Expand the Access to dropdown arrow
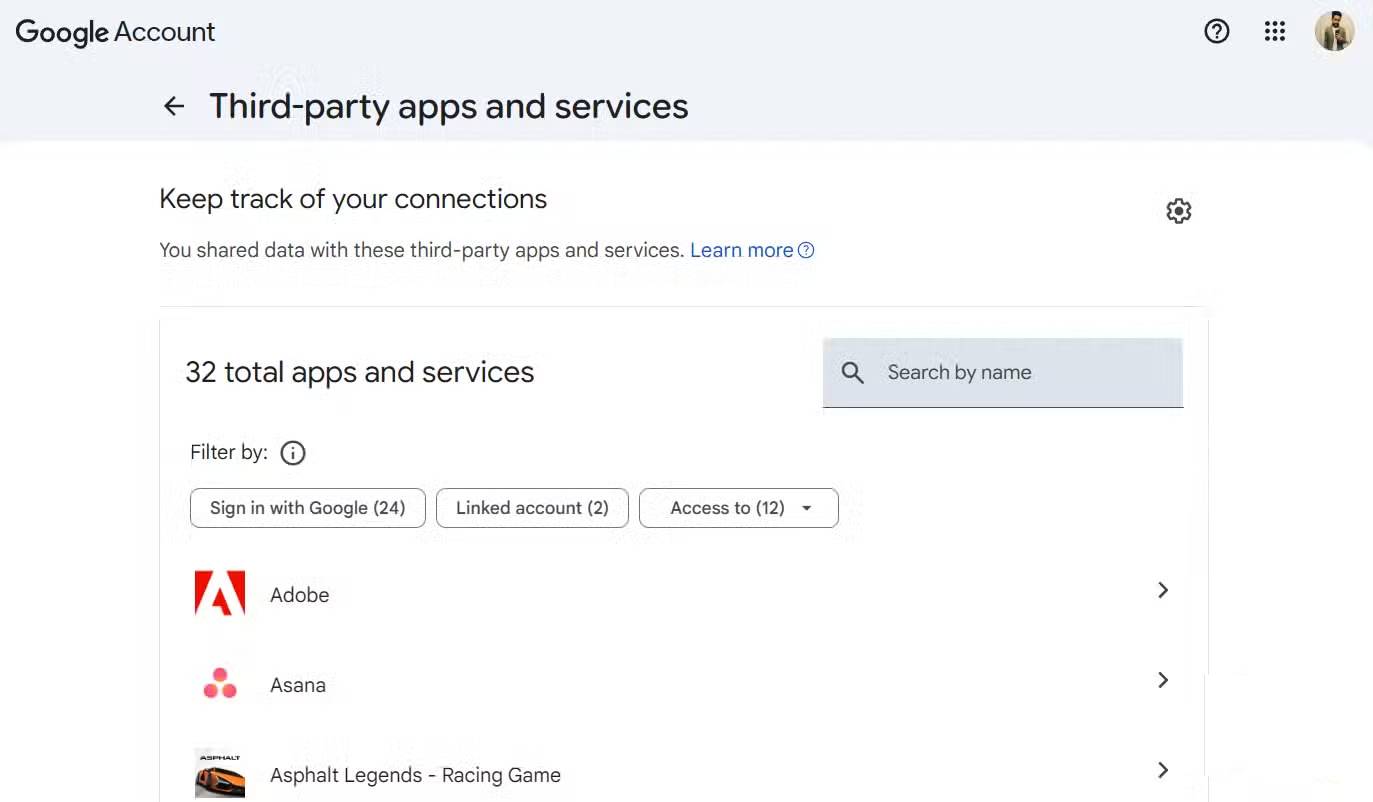The width and height of the screenshot is (1373, 802). point(806,507)
